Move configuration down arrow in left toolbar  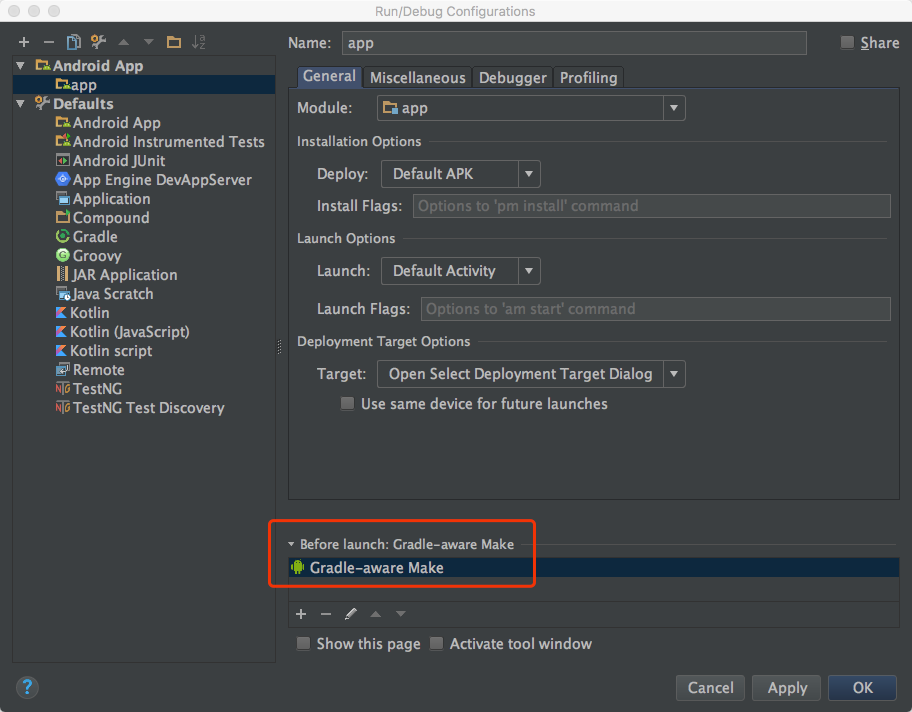click(x=148, y=42)
